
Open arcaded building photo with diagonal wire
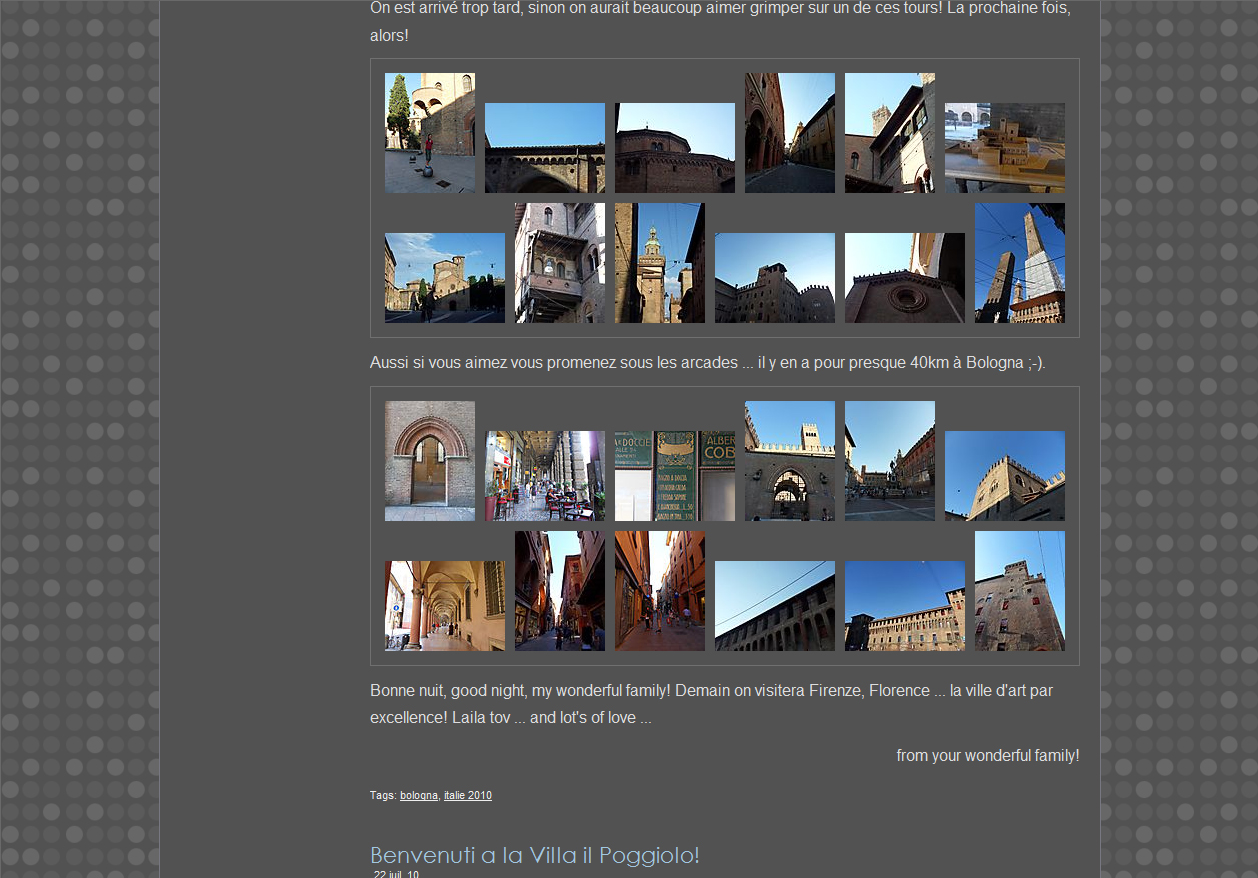tap(774, 606)
